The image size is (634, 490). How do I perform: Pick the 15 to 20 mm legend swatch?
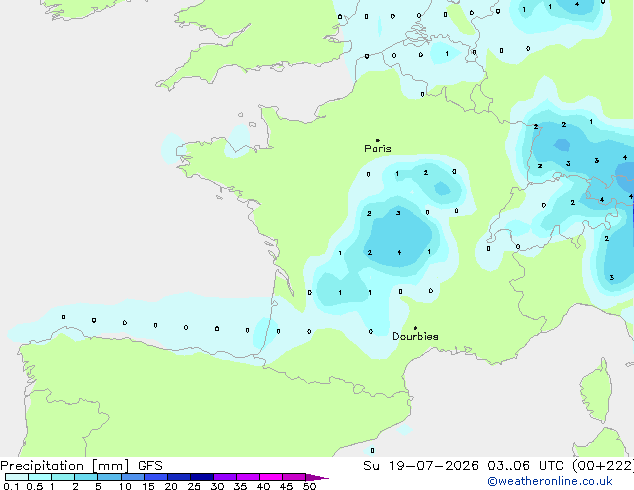pyautogui.click(x=156, y=477)
